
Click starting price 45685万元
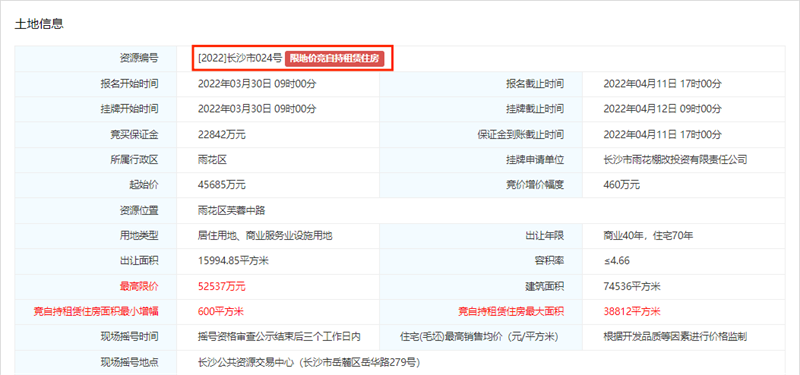click(x=222, y=185)
